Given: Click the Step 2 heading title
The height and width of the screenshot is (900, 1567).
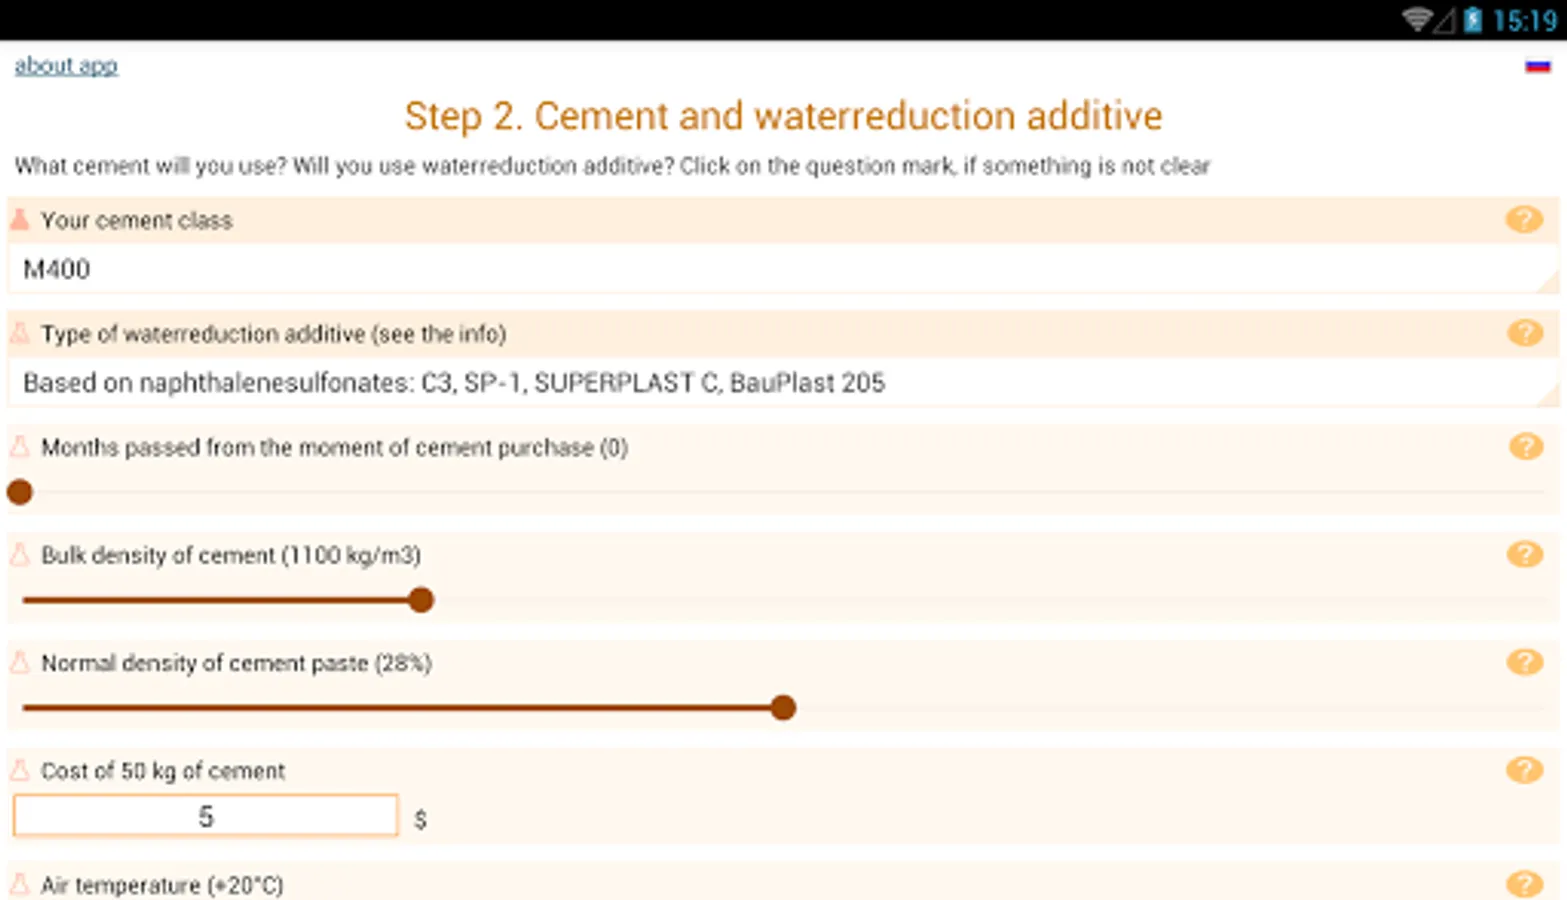Looking at the screenshot, I should coord(783,116).
